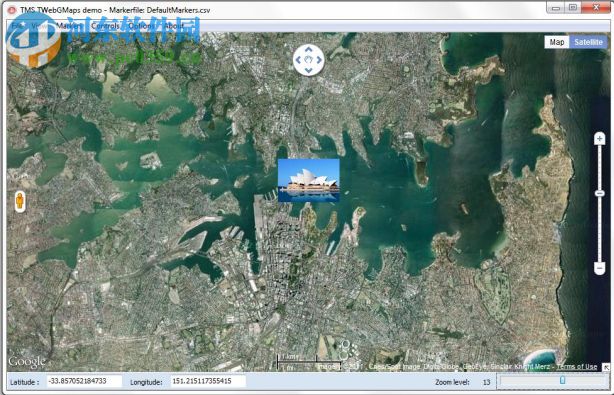Screen dimensions: 614x395
Task: Switch to Map view
Action: pyautogui.click(x=556, y=42)
